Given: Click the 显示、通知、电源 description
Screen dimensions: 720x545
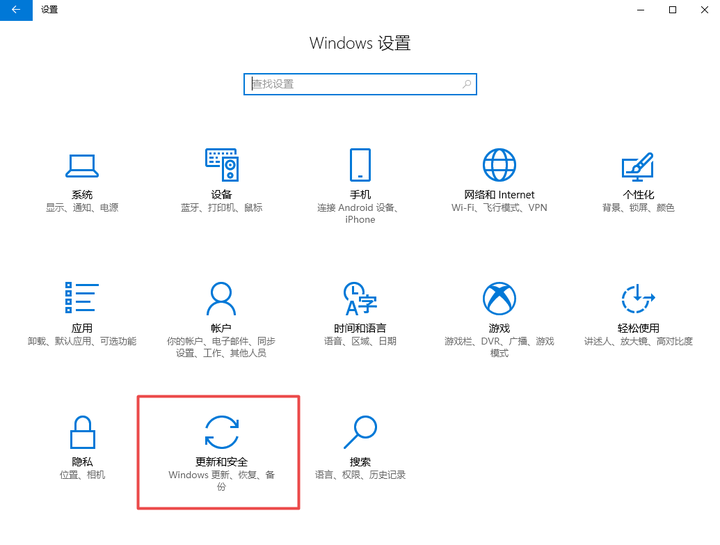Looking at the screenshot, I should coord(82,208).
